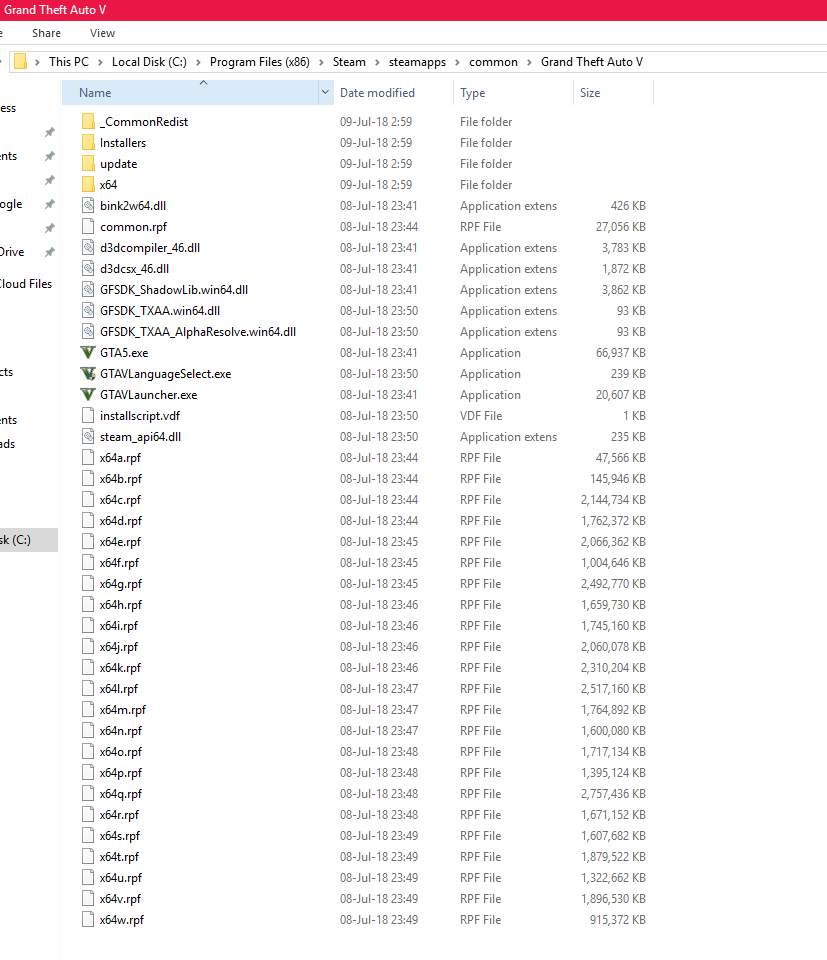The image size is (827, 960).
Task: Open the Name column filter dropdown
Action: [325, 92]
